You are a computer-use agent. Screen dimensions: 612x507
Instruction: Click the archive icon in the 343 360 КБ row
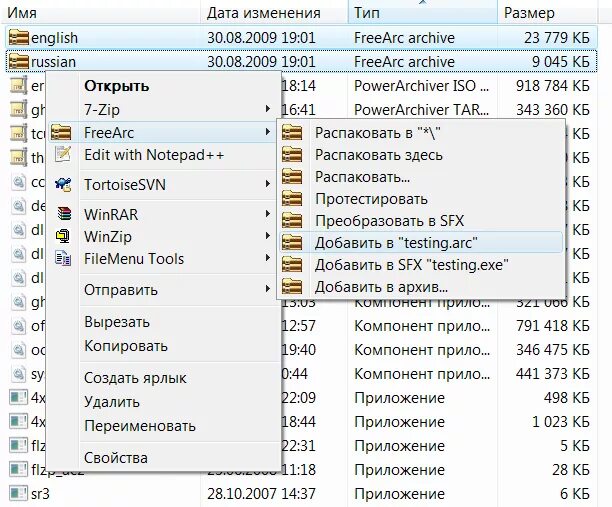18,110
